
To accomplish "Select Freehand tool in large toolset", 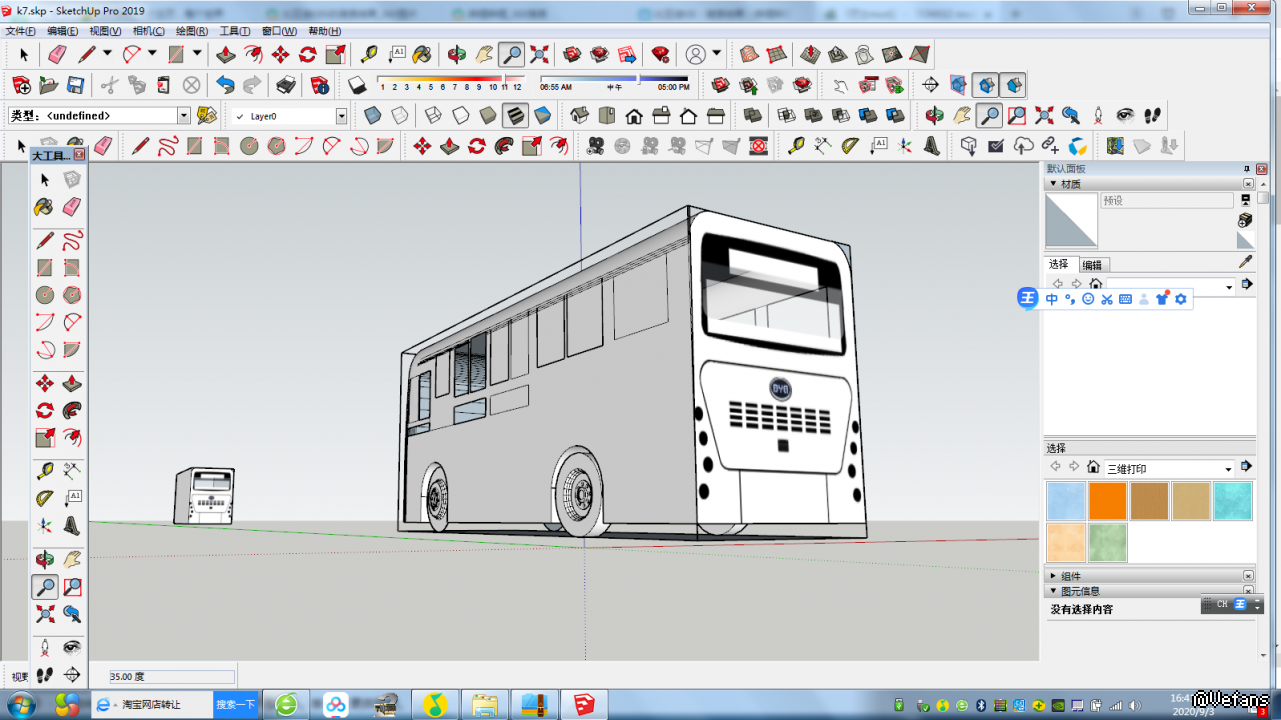I will coord(72,241).
